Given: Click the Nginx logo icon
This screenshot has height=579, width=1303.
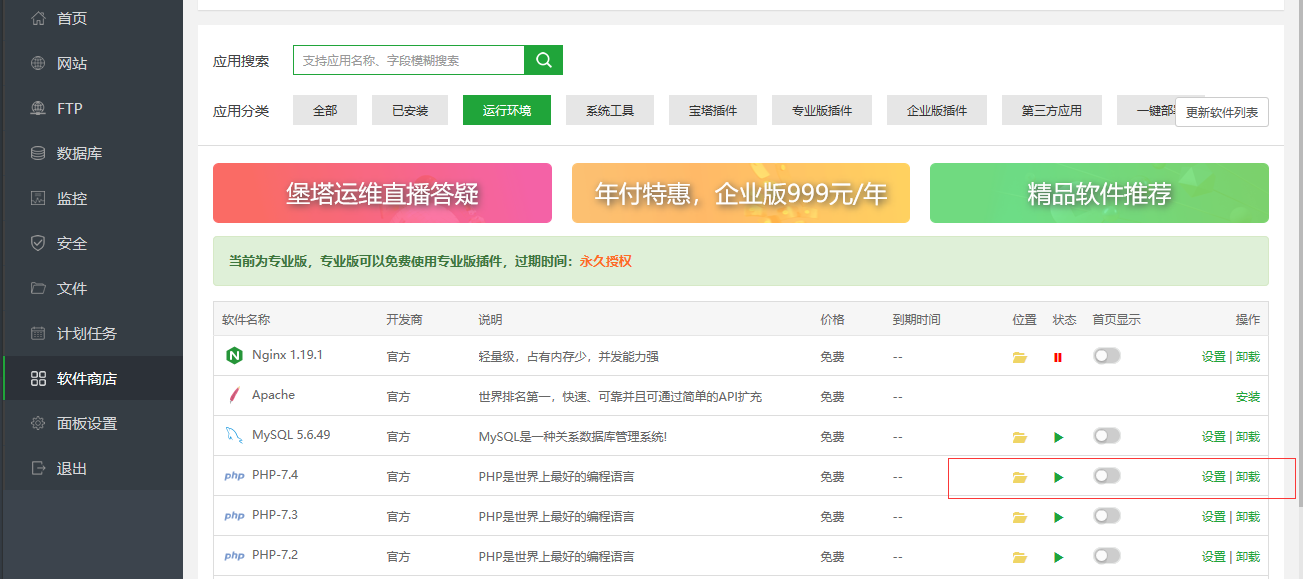Looking at the screenshot, I should (x=234, y=355).
